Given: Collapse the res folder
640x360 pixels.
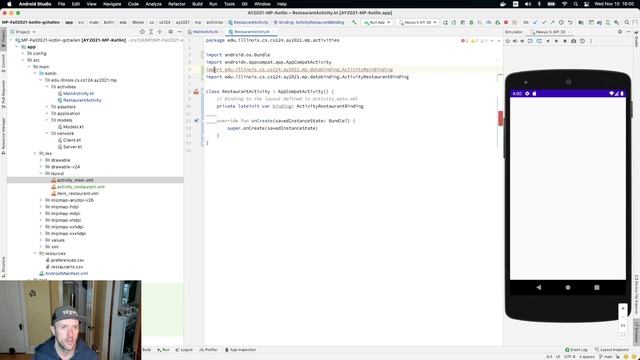Looking at the screenshot, I should [x=35, y=153].
